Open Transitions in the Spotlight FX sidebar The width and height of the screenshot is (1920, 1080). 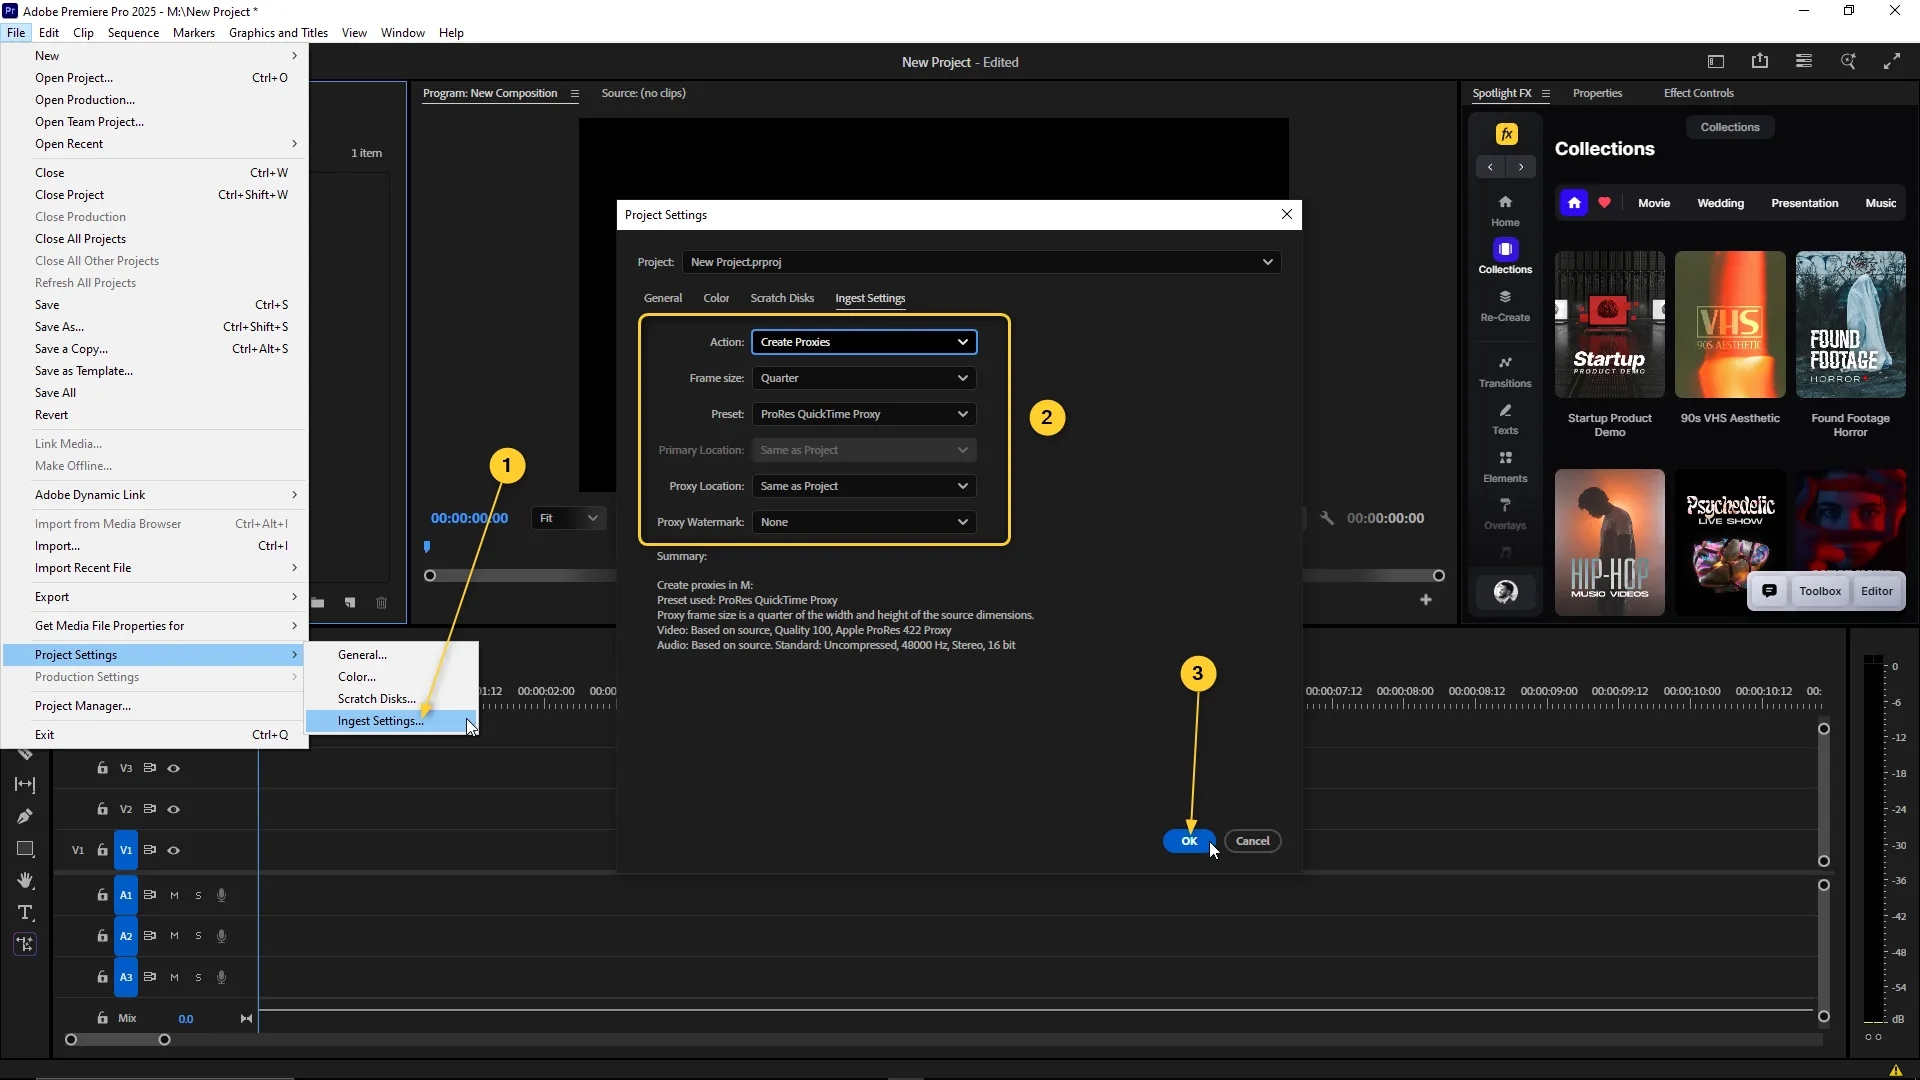pyautogui.click(x=1505, y=372)
